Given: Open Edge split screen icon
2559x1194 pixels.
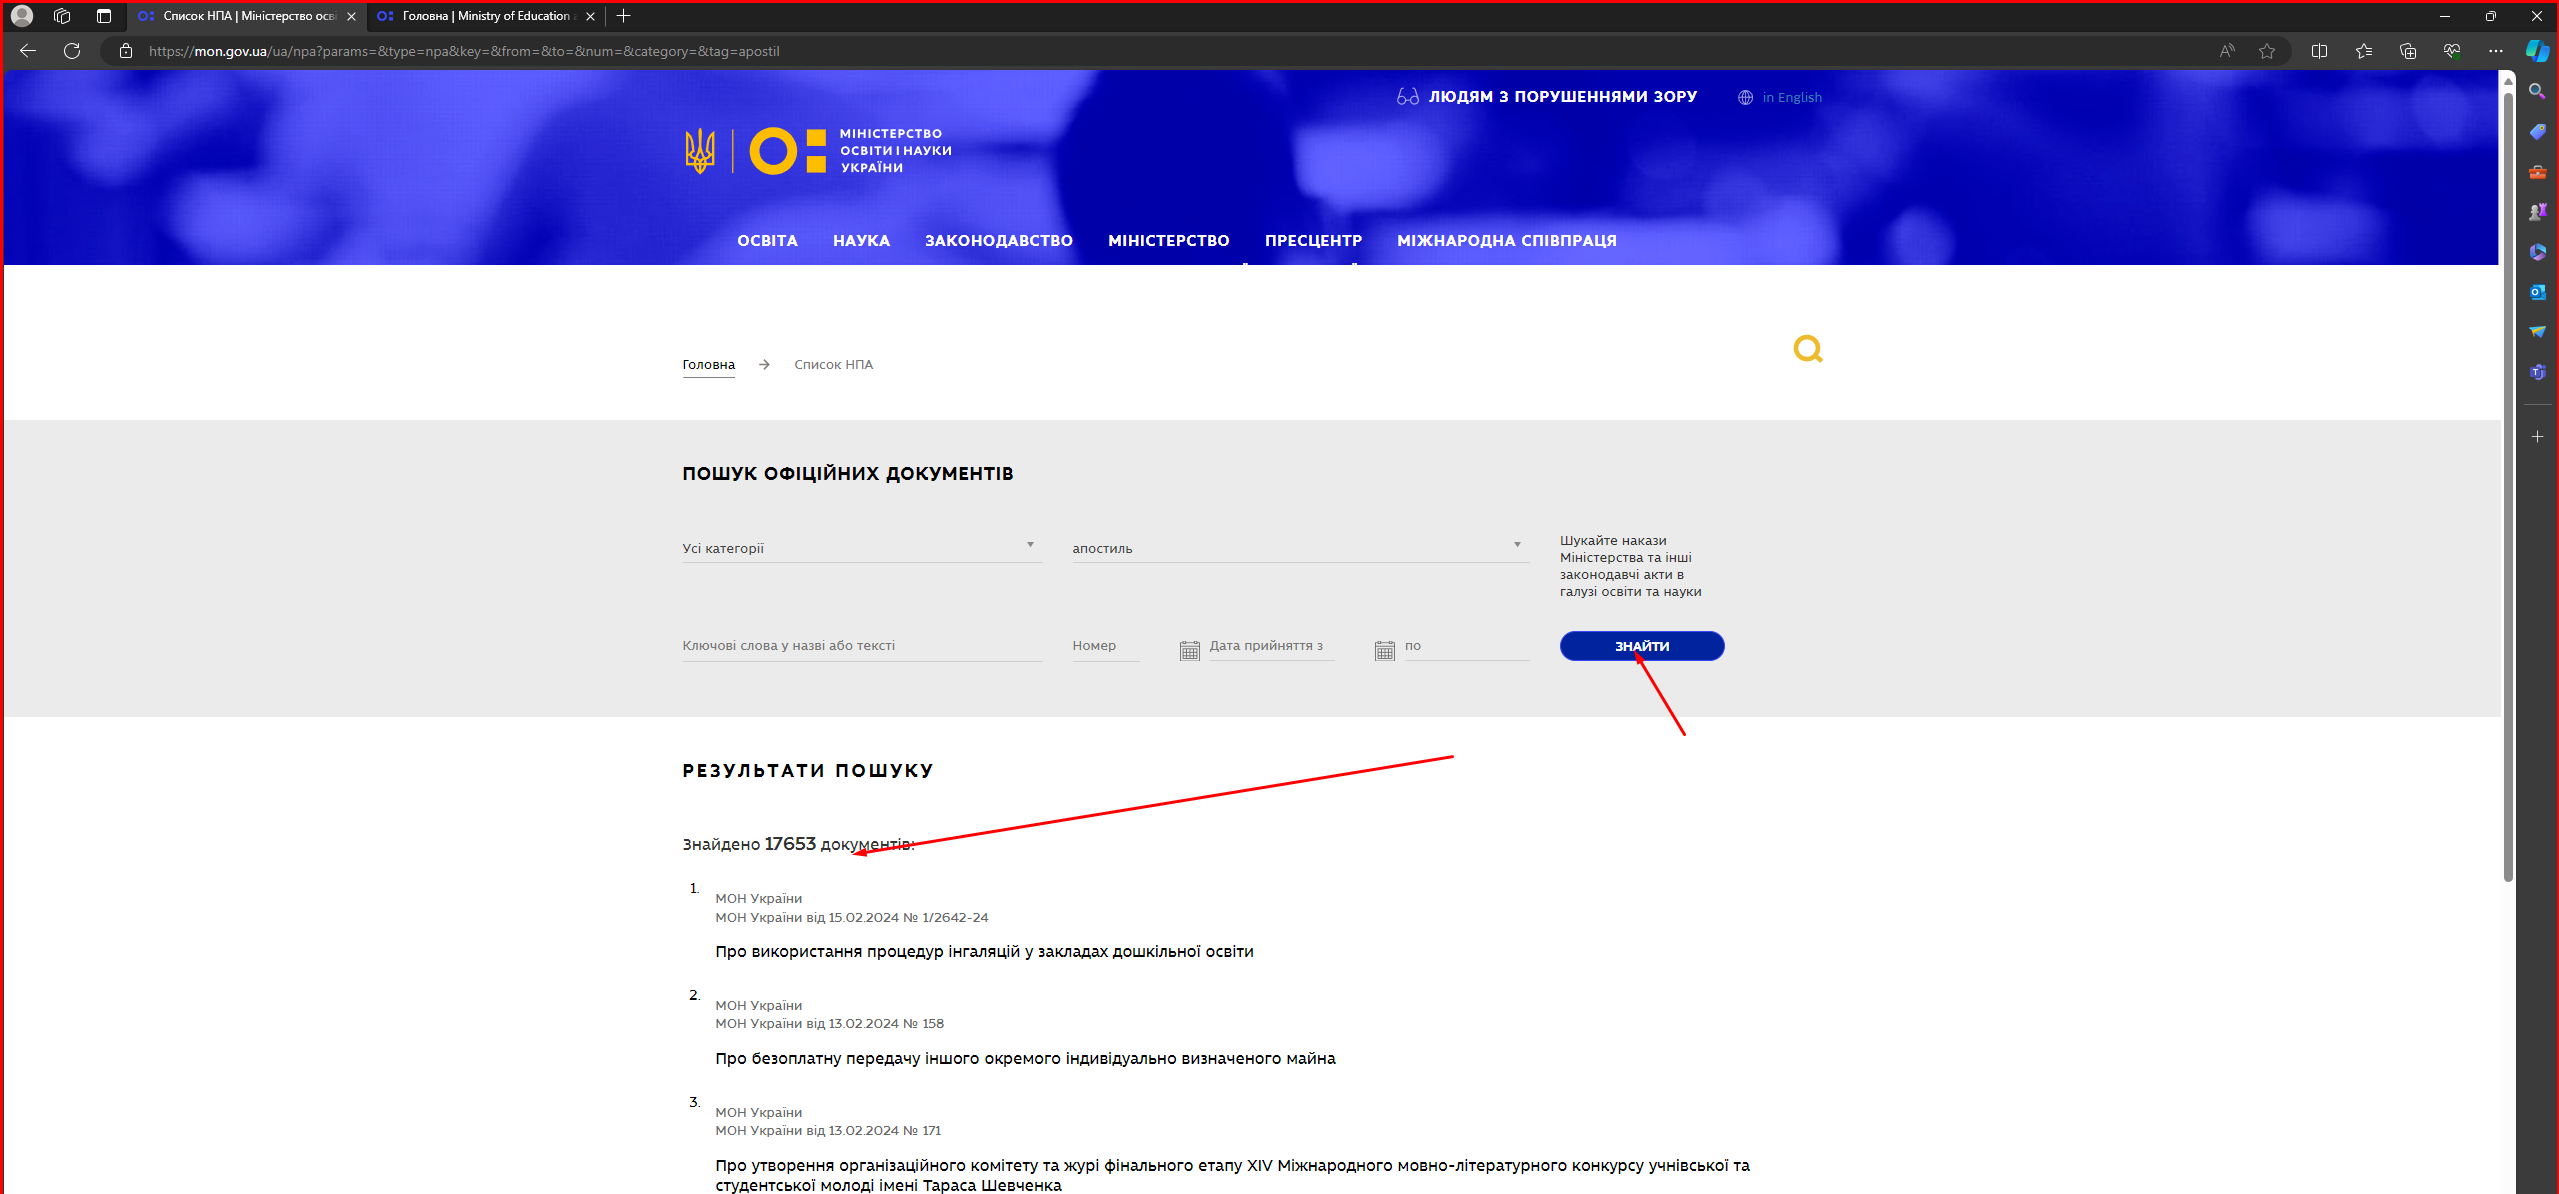Looking at the screenshot, I should tap(2319, 51).
